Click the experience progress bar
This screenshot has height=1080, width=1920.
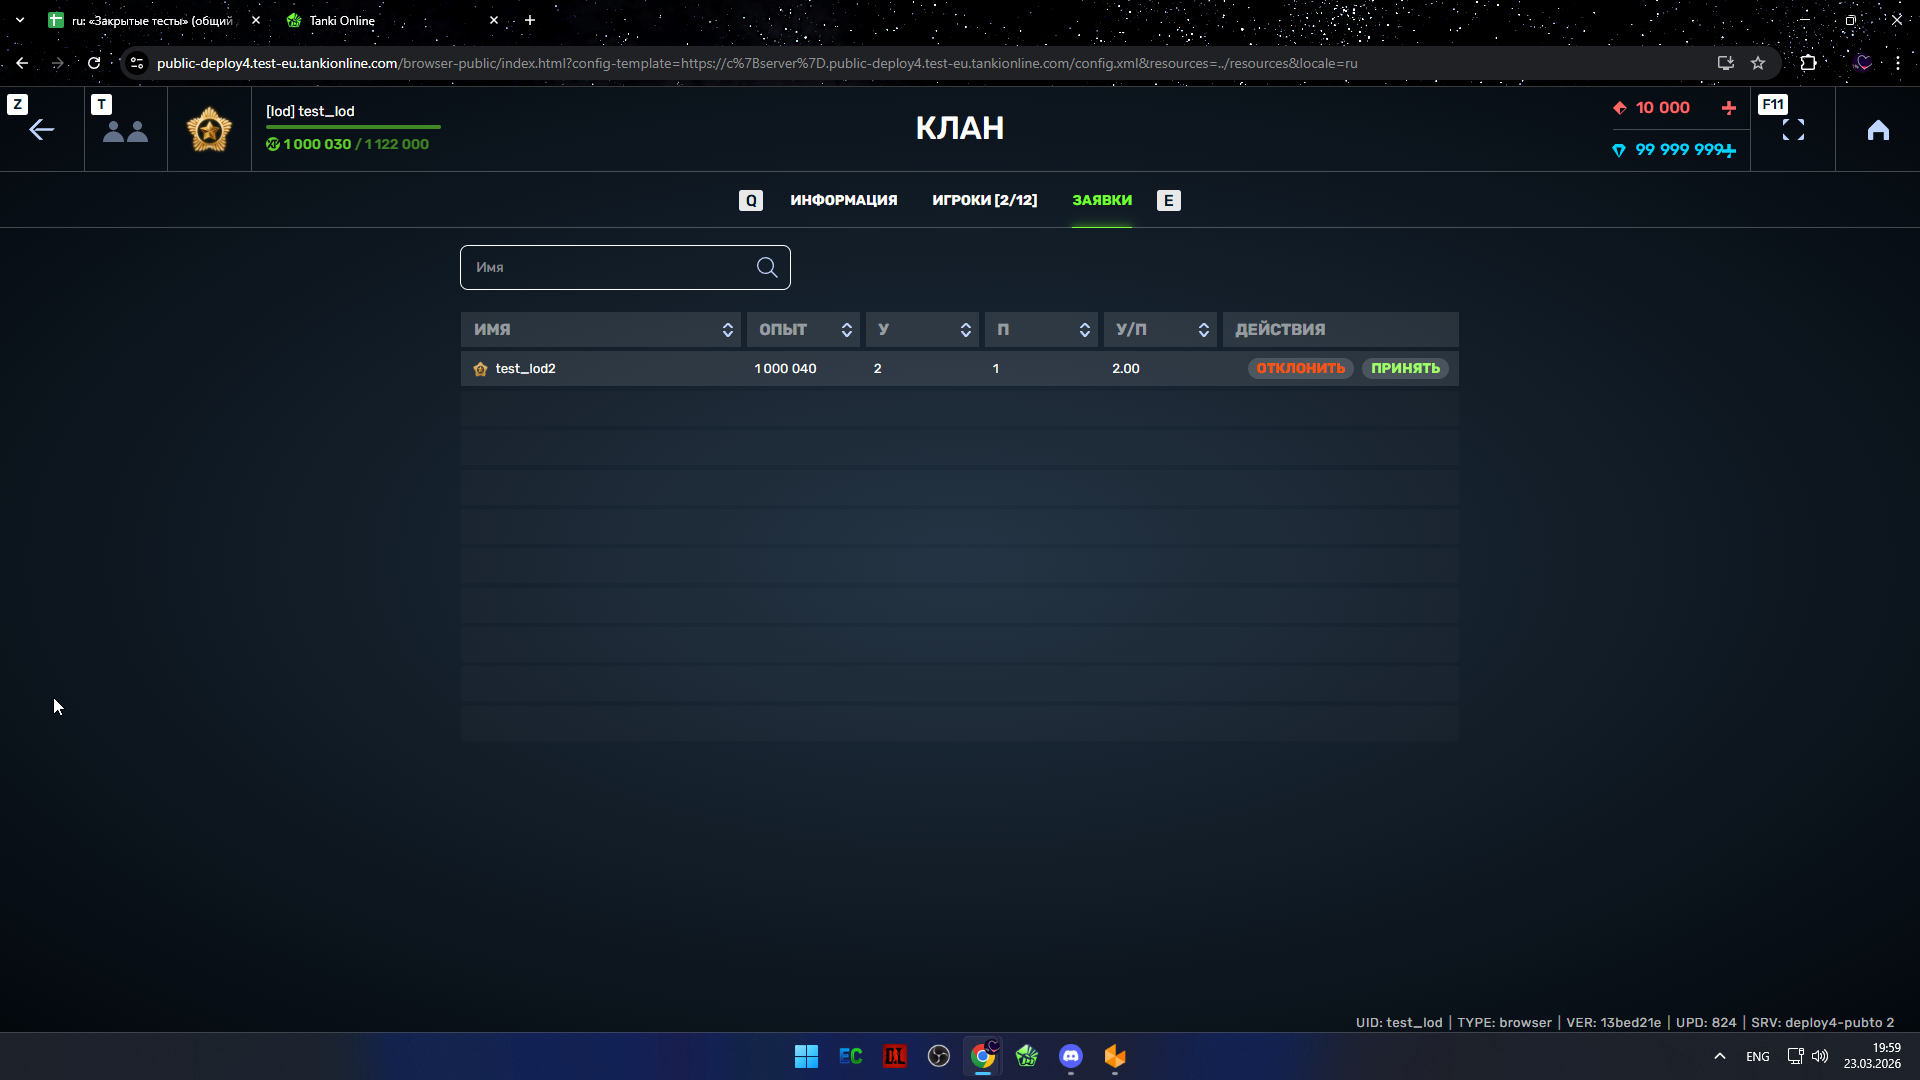353,127
